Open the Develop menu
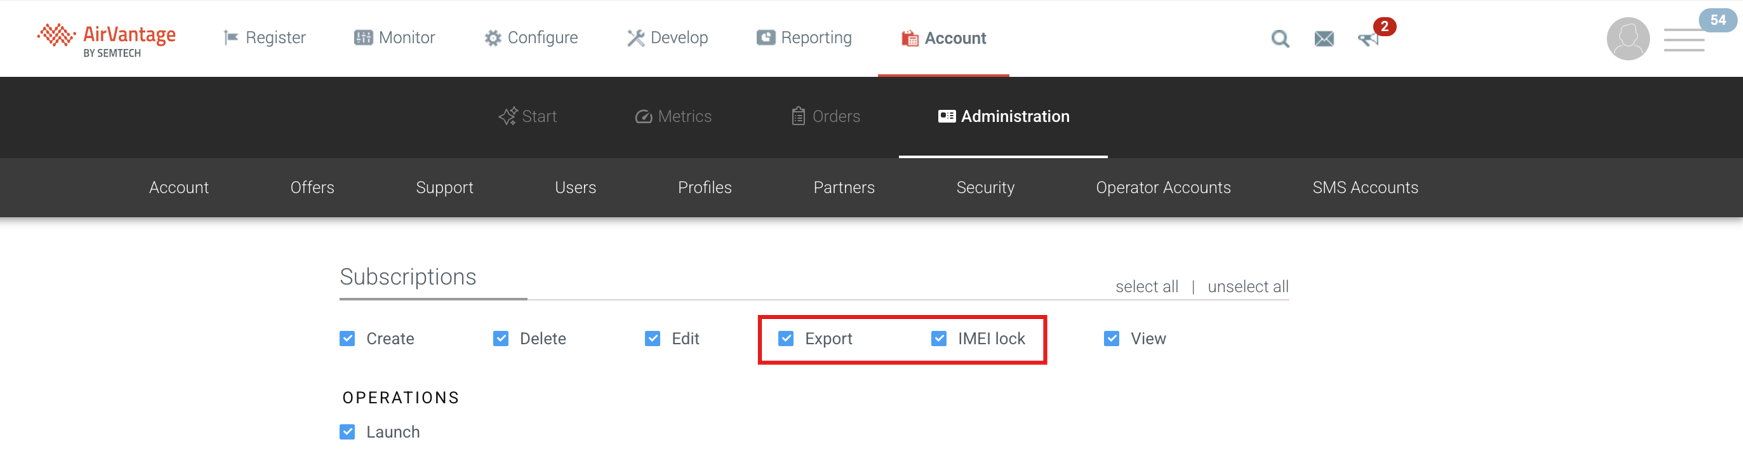The width and height of the screenshot is (1743, 459). (x=667, y=38)
